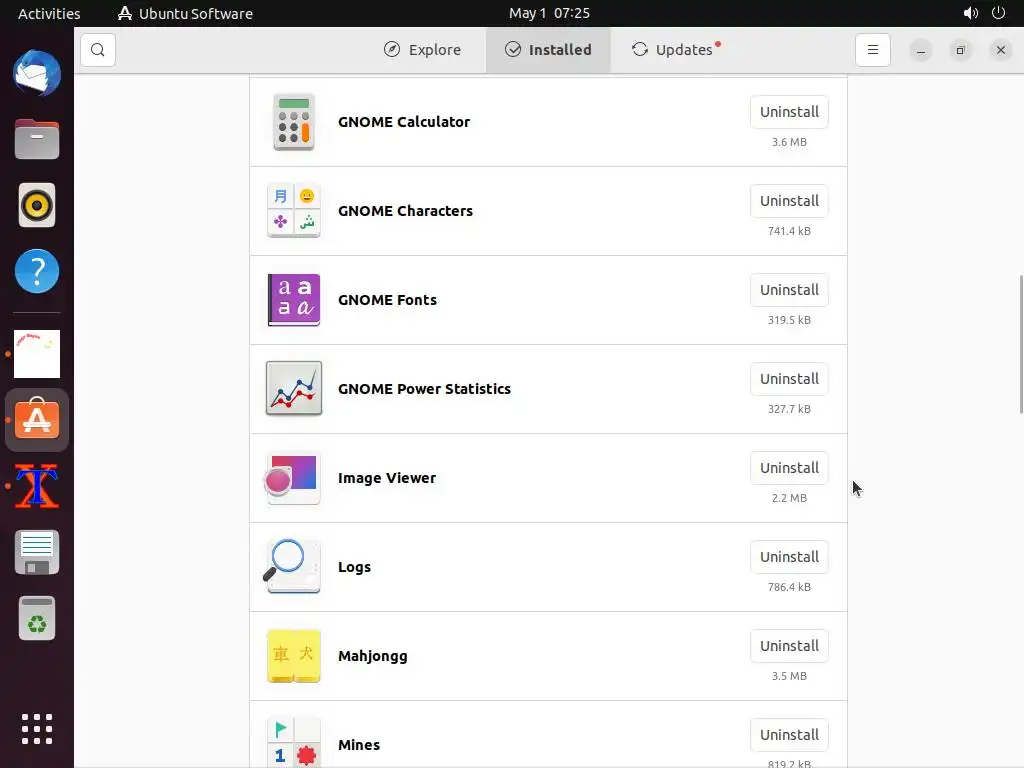The image size is (1024, 768).
Task: Click the Image Viewer name text
Action: click(387, 478)
